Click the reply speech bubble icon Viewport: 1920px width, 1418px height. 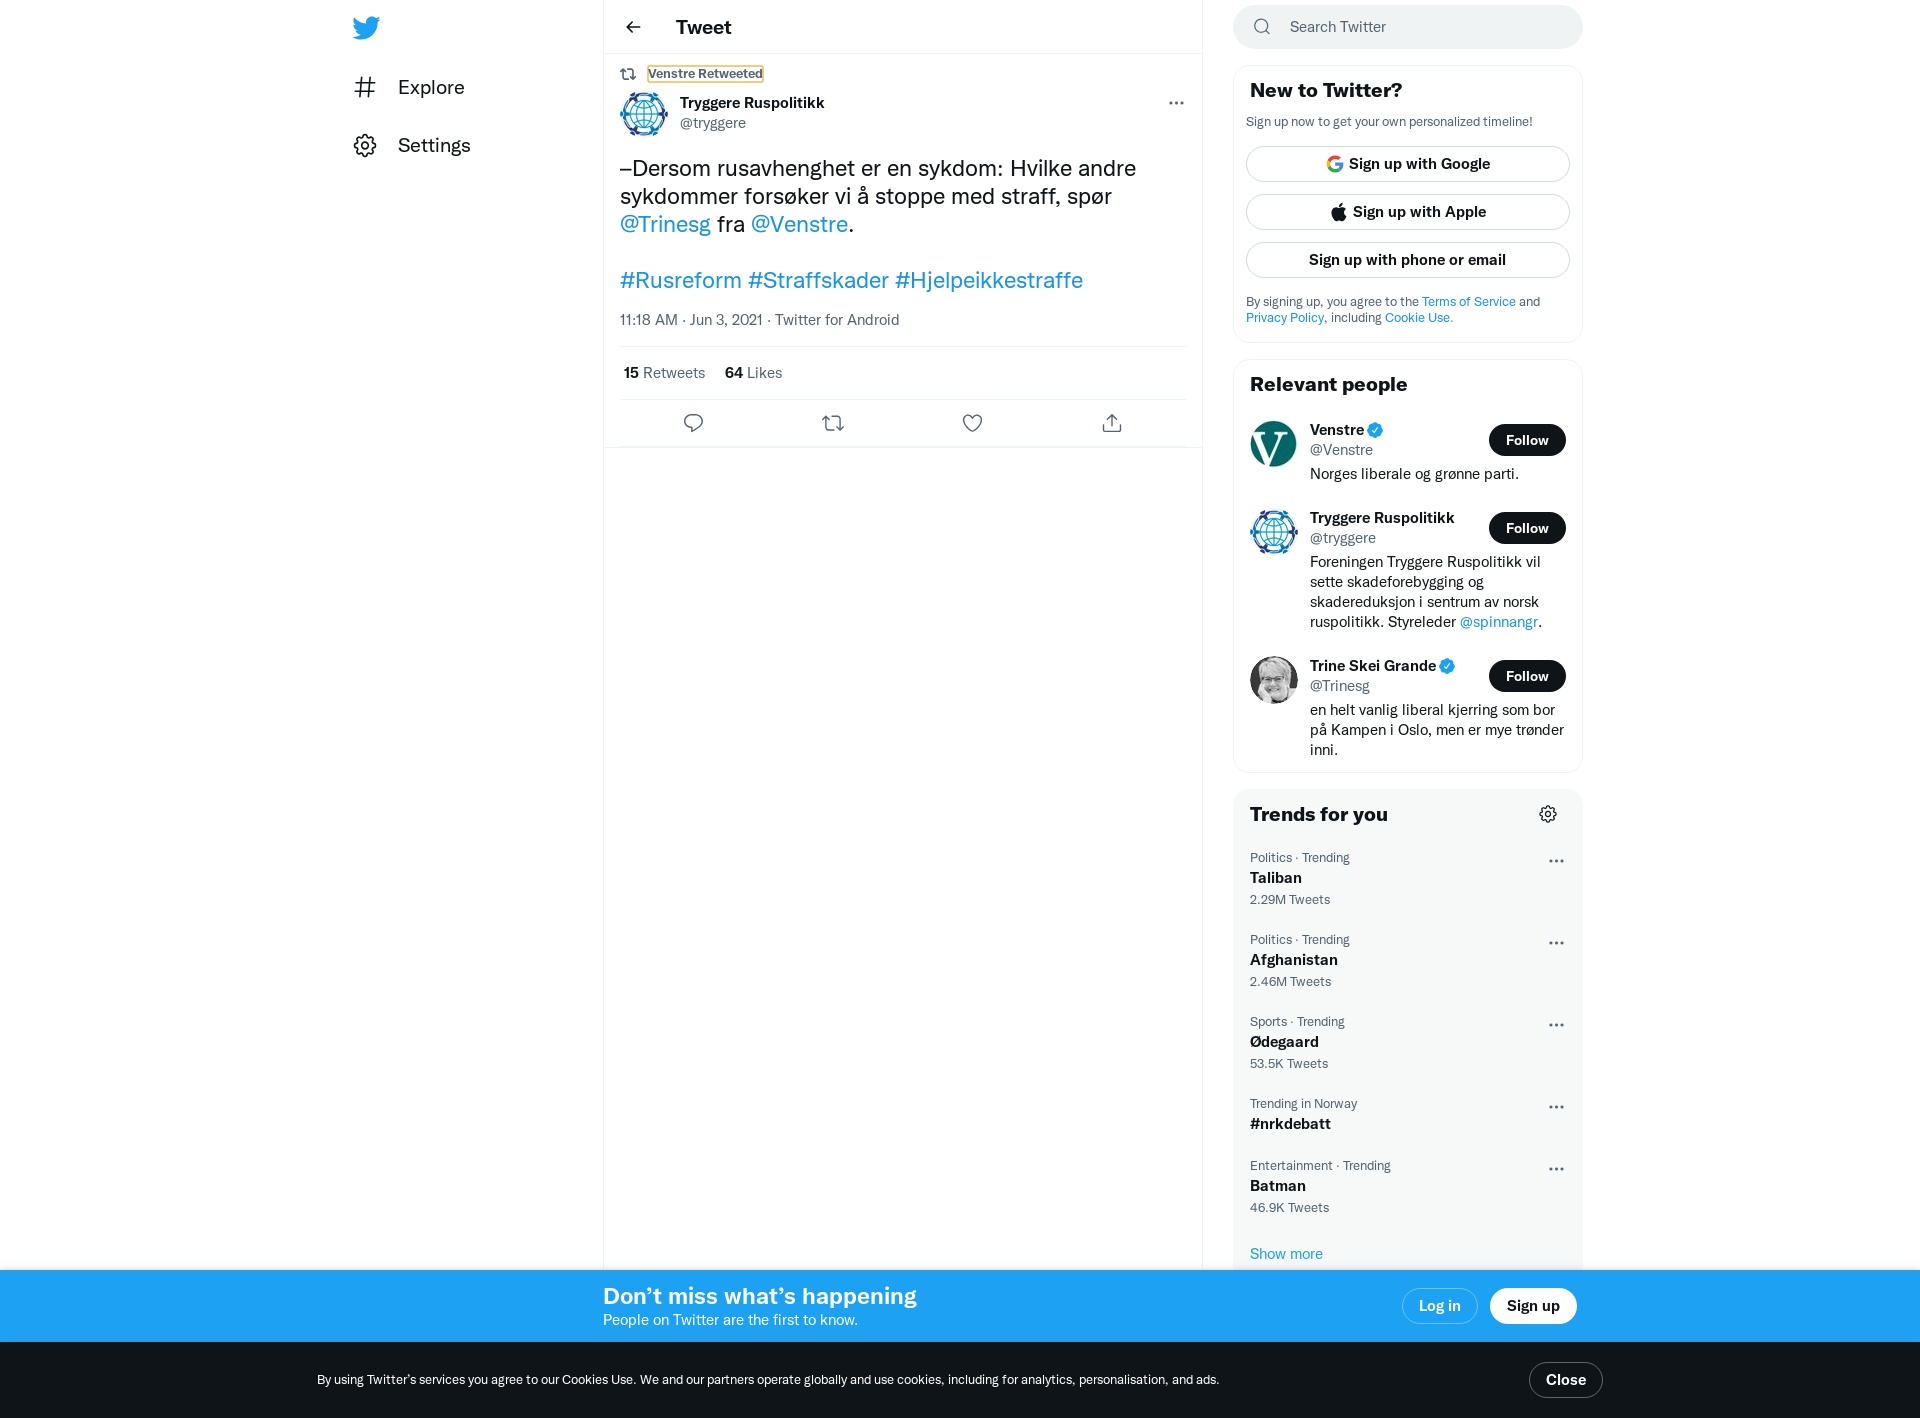[x=693, y=423]
